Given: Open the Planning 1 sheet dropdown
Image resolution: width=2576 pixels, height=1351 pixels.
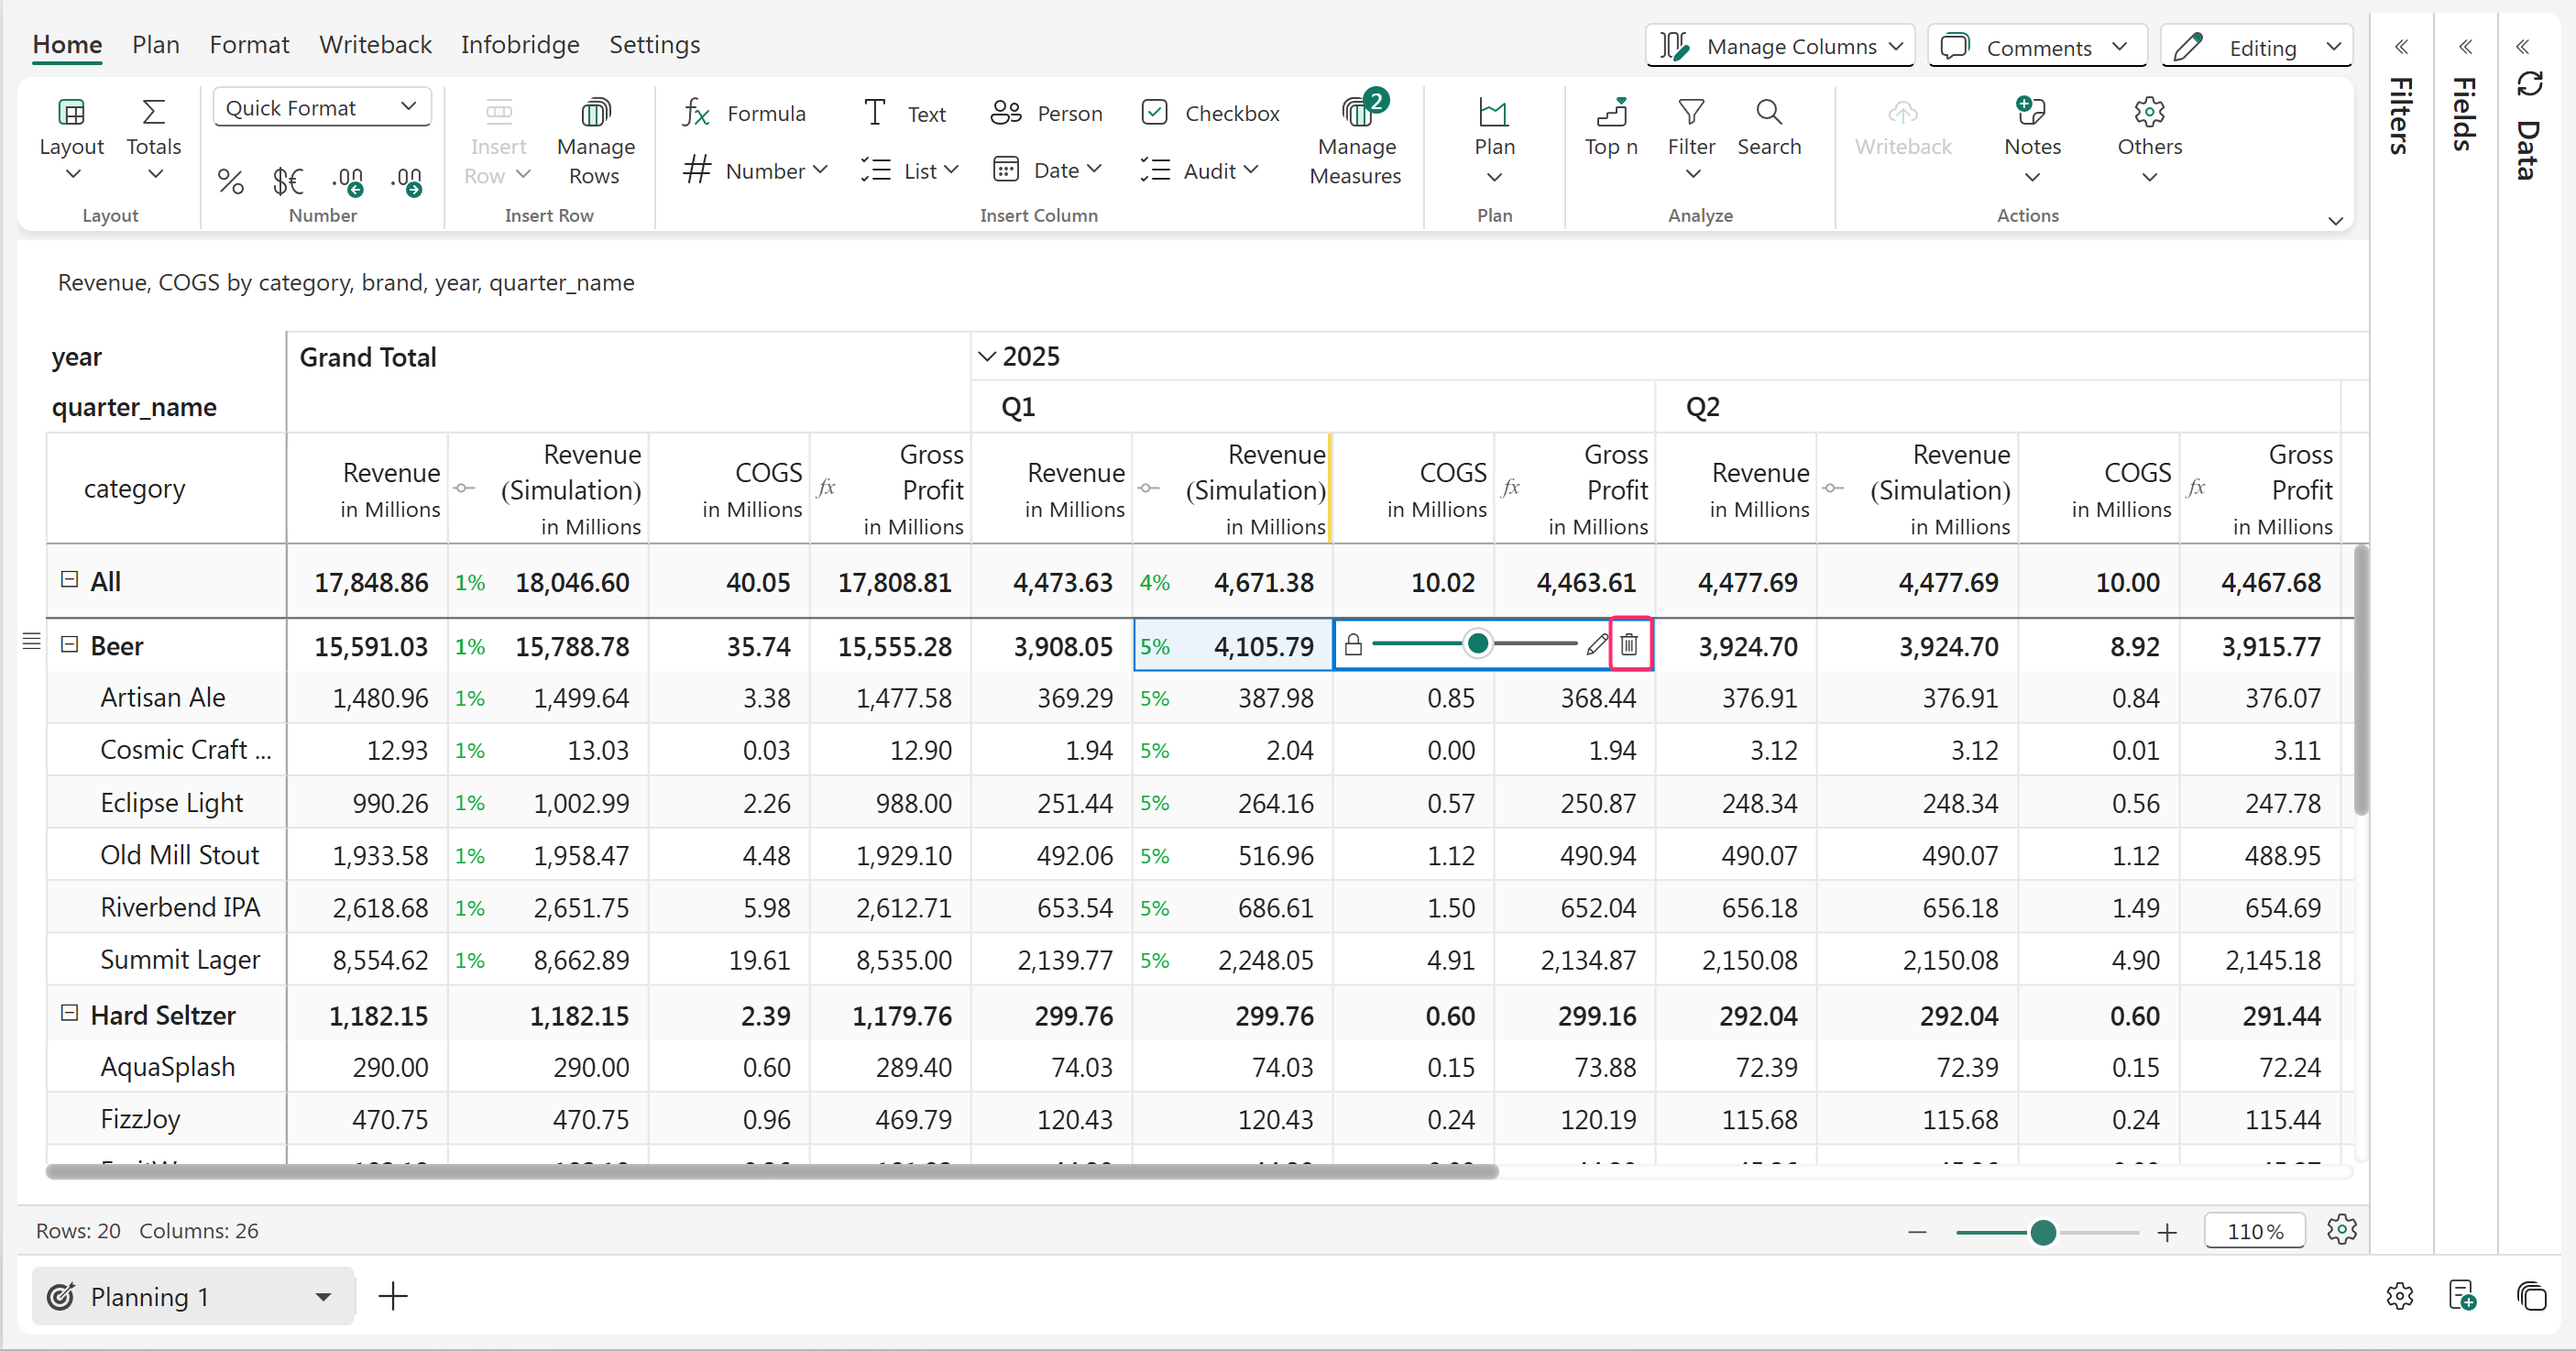Looking at the screenshot, I should coord(323,1297).
